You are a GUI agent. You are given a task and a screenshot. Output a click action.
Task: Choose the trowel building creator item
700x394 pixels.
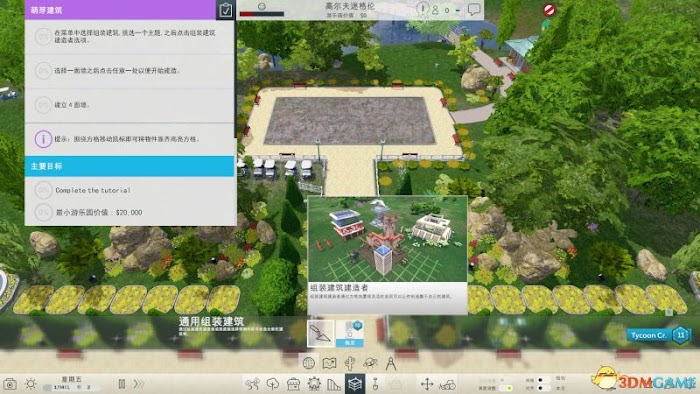coord(321,333)
